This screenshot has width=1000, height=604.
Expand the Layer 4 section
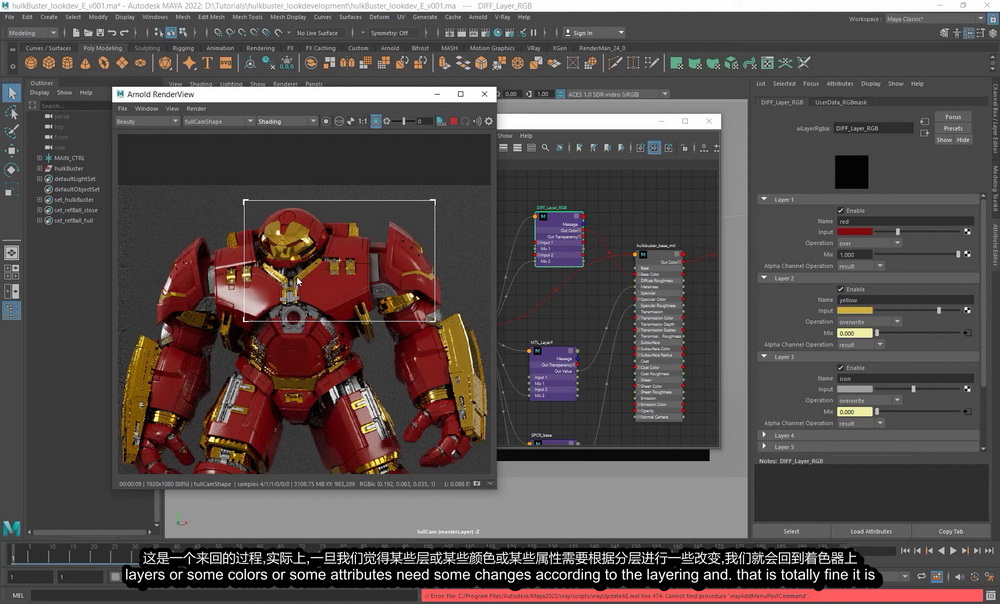click(764, 435)
